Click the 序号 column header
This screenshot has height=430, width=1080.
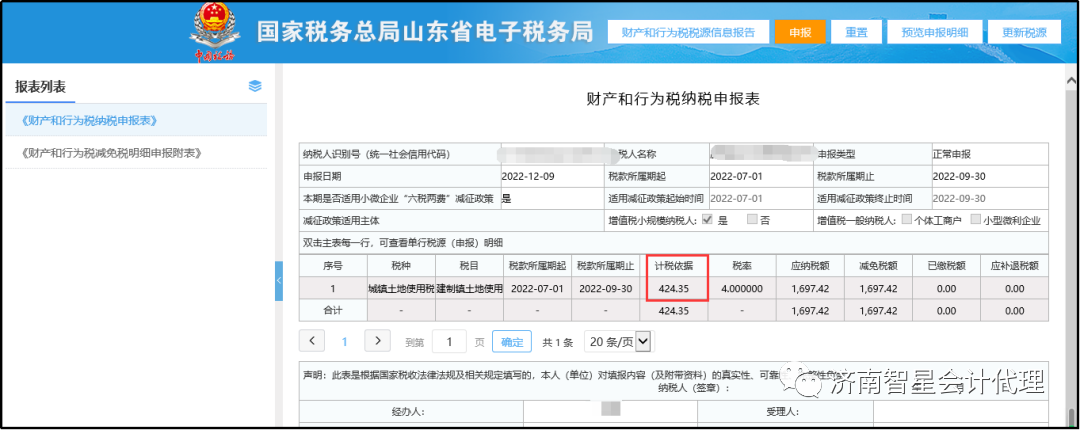tap(333, 265)
